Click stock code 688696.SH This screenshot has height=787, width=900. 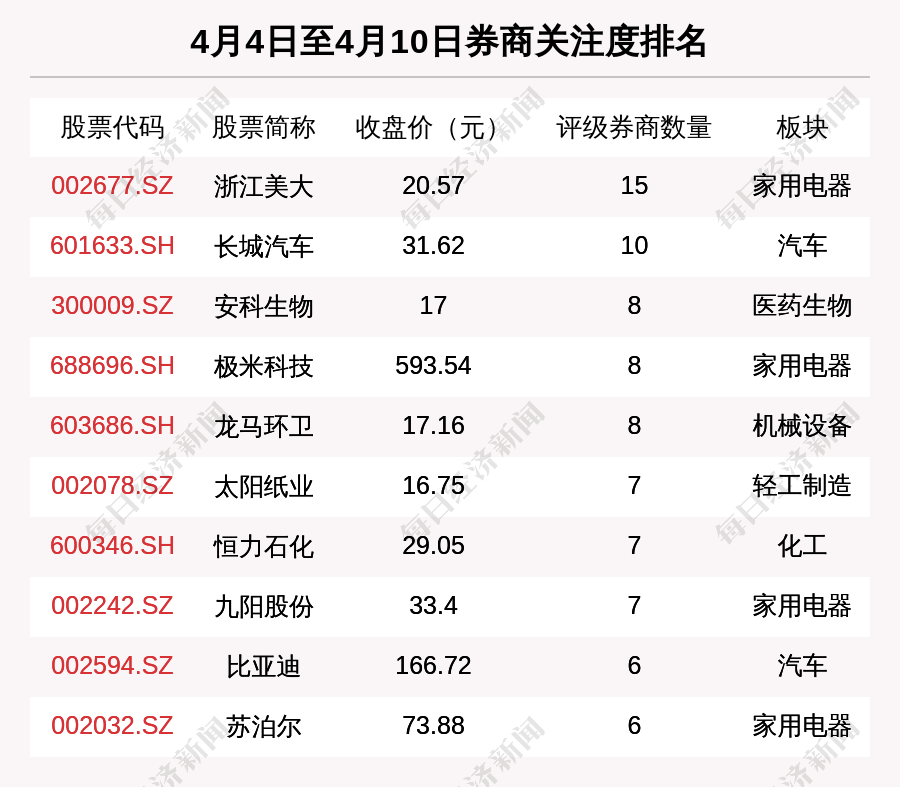click(112, 366)
